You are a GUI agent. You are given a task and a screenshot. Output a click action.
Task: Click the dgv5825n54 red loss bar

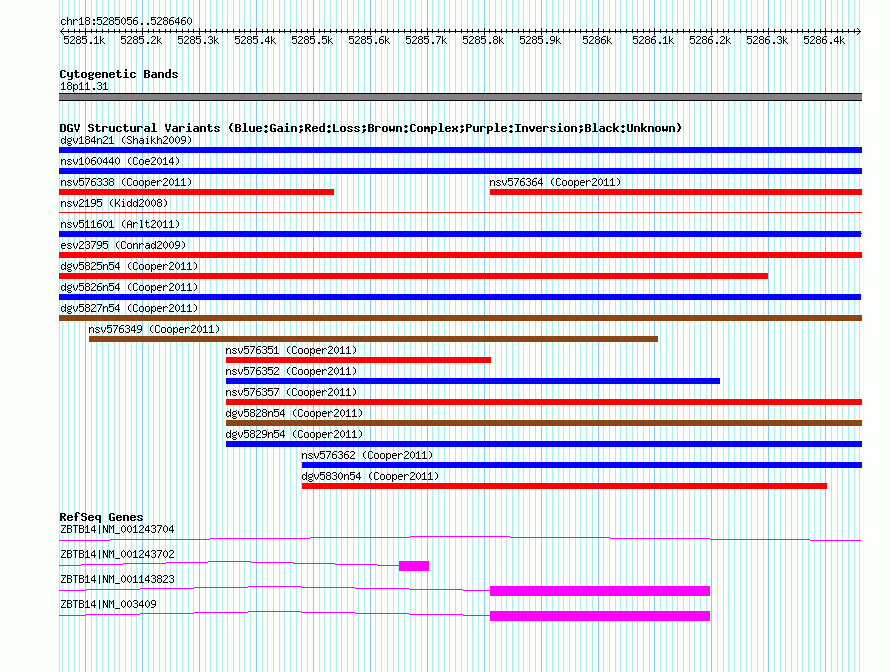(413, 276)
